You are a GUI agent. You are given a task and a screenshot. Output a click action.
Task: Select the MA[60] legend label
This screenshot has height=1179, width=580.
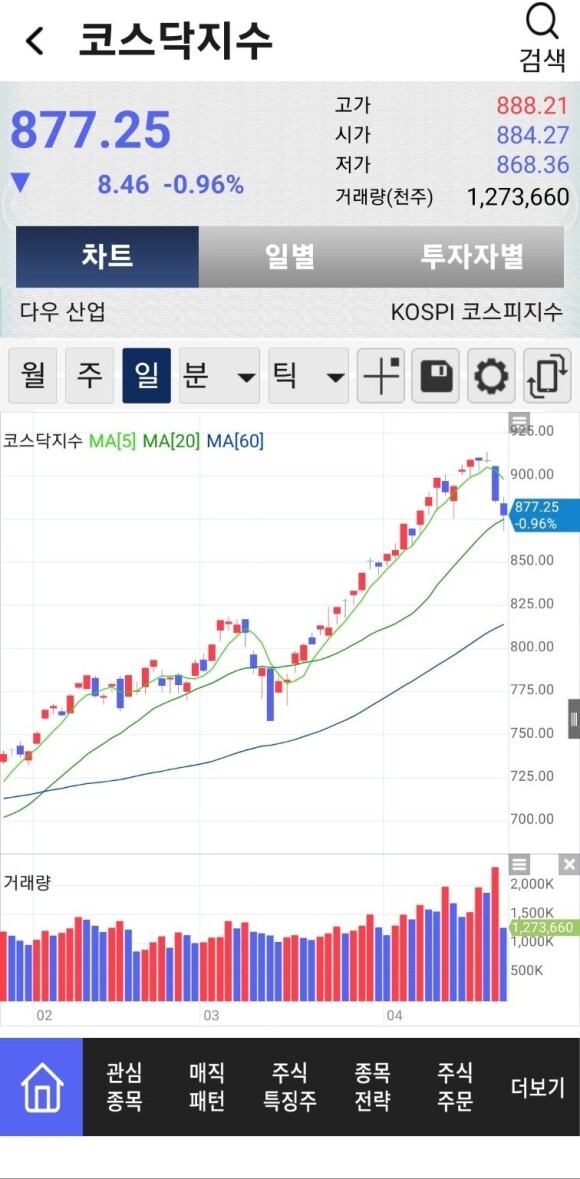235,441
